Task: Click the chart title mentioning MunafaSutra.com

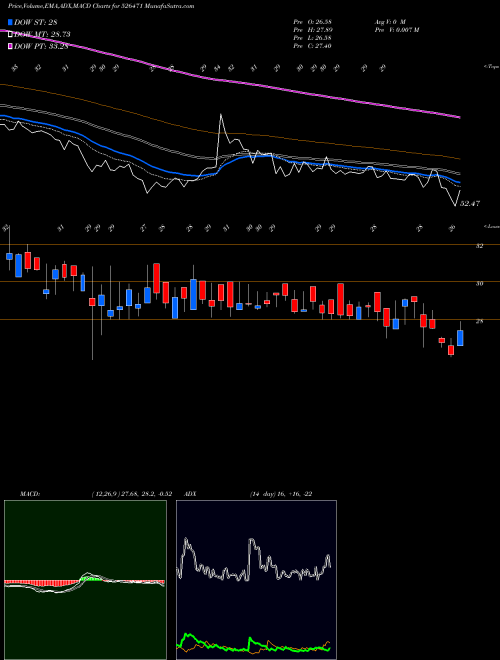Action: 101,6
